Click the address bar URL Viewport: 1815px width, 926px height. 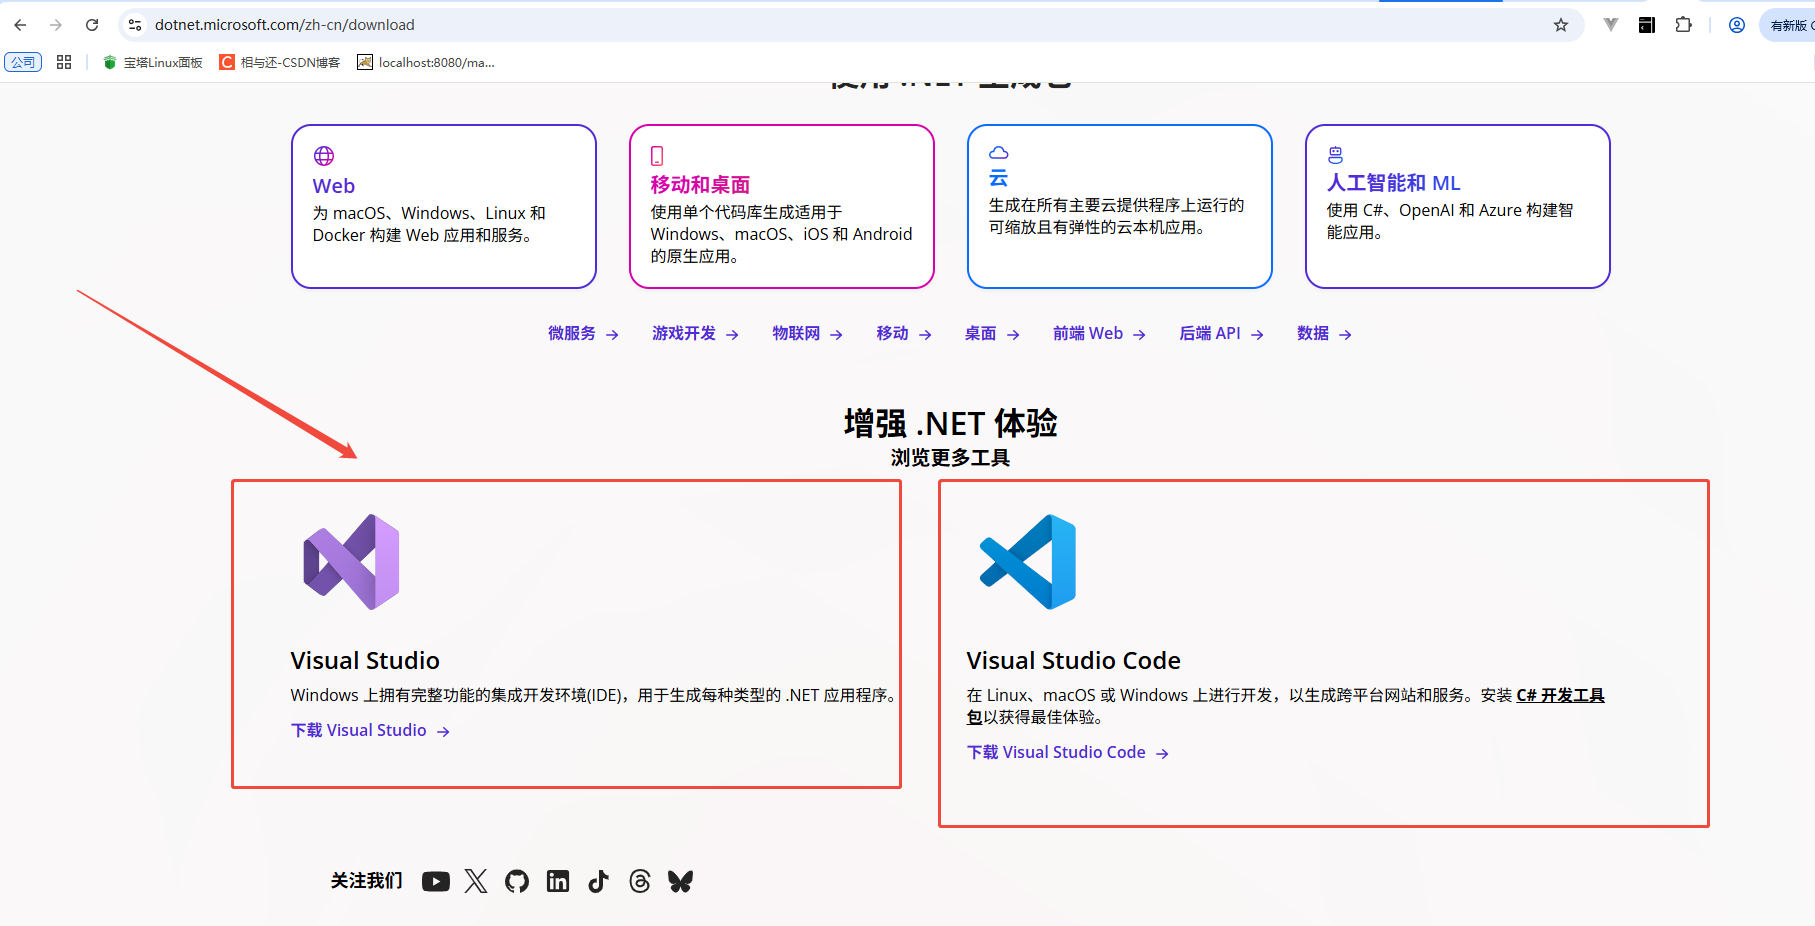[285, 25]
